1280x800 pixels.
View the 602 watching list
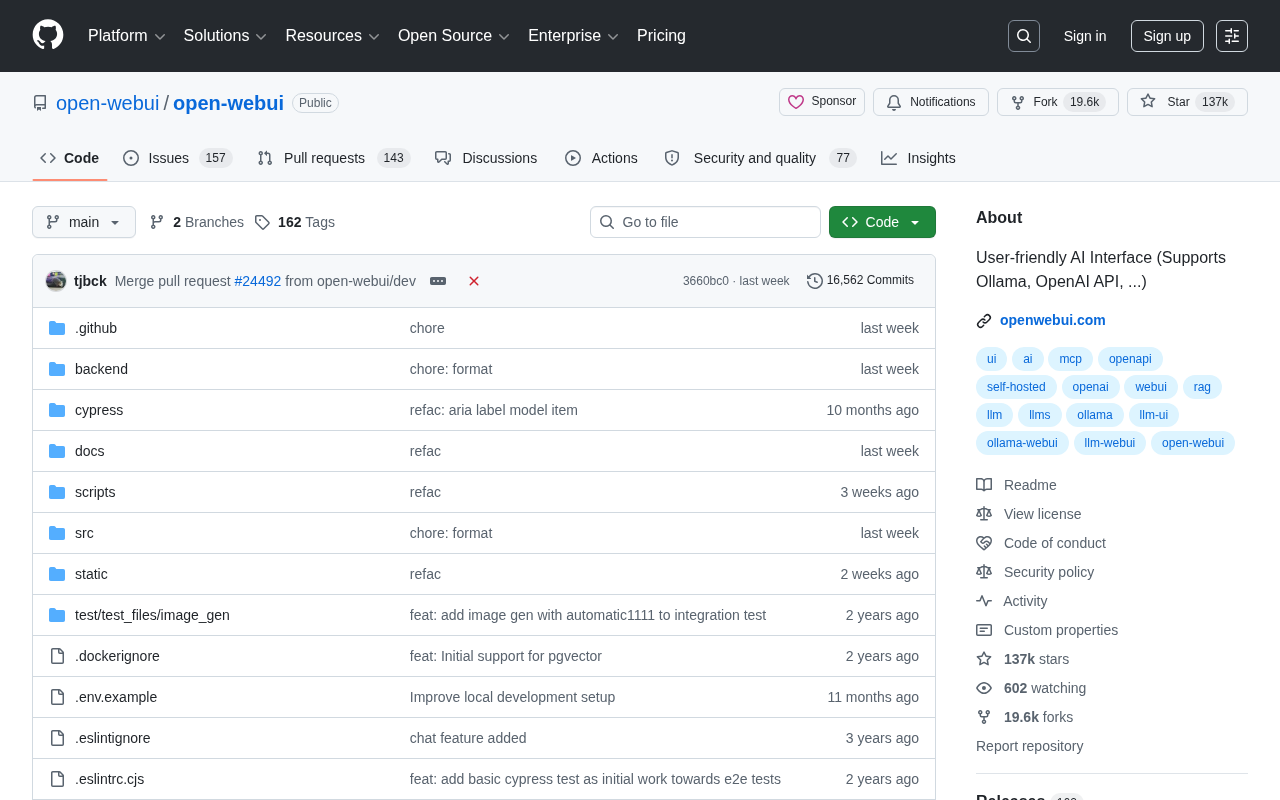tap(1031, 688)
